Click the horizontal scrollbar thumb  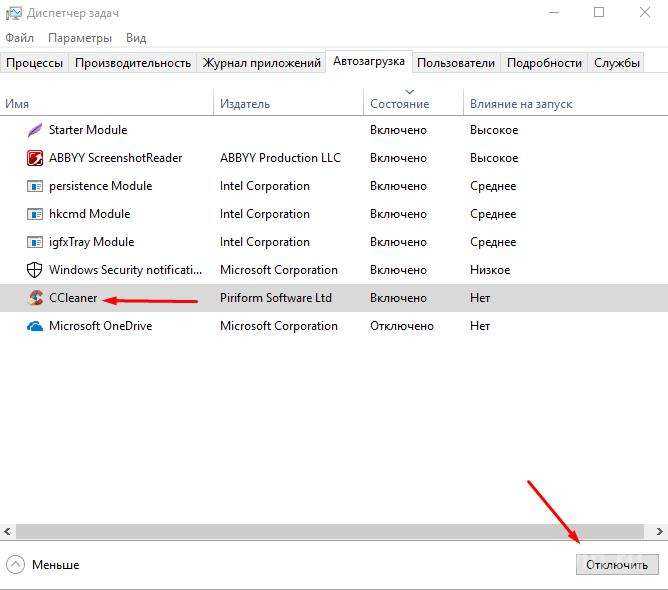330,532
